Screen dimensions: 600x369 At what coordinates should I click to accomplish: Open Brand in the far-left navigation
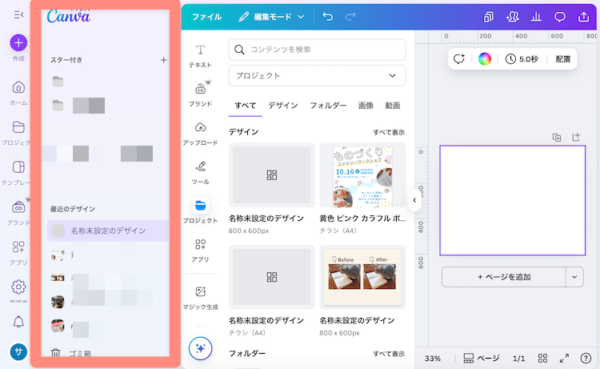[x=18, y=213]
